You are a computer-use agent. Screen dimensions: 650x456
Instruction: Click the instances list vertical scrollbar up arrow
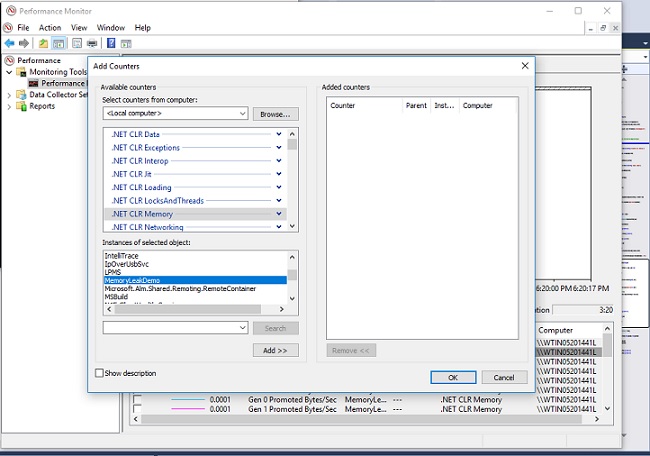pos(292,257)
